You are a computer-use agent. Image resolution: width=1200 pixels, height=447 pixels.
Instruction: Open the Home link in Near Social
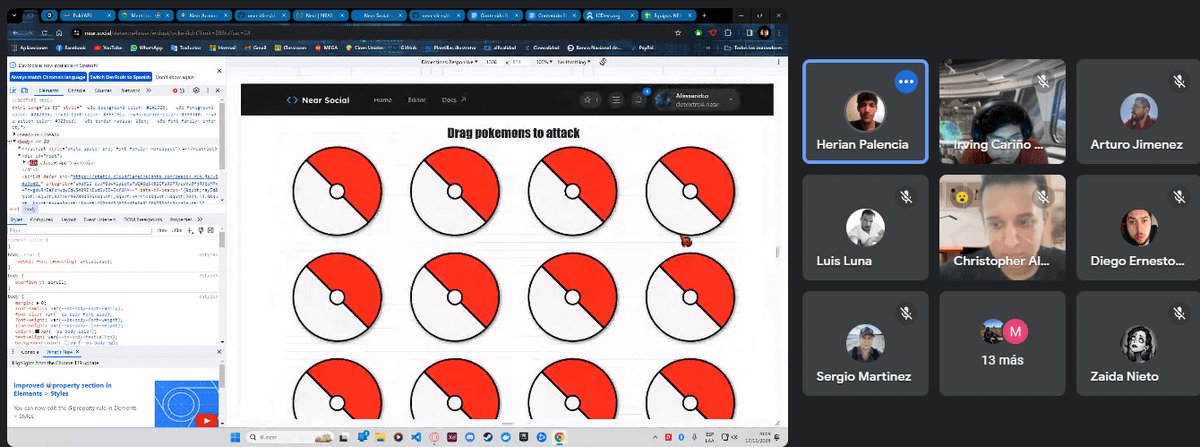click(382, 100)
